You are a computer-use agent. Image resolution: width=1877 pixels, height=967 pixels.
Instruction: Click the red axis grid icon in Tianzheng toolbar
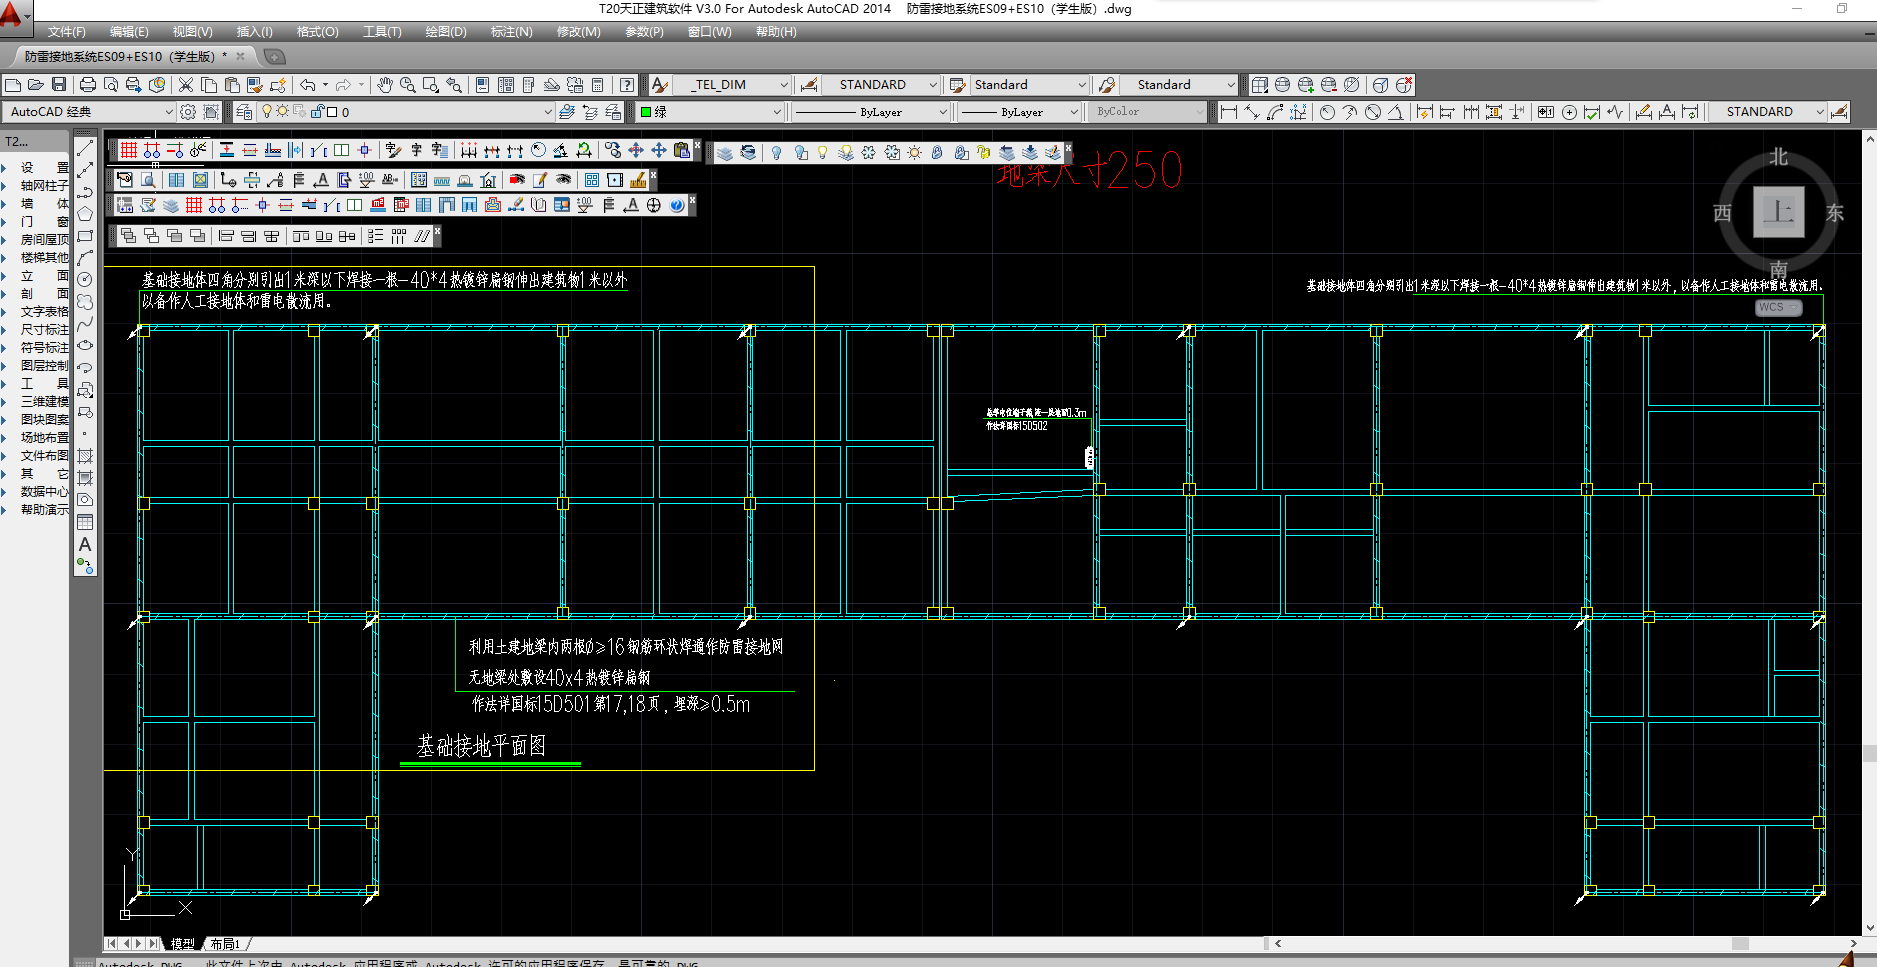129,150
